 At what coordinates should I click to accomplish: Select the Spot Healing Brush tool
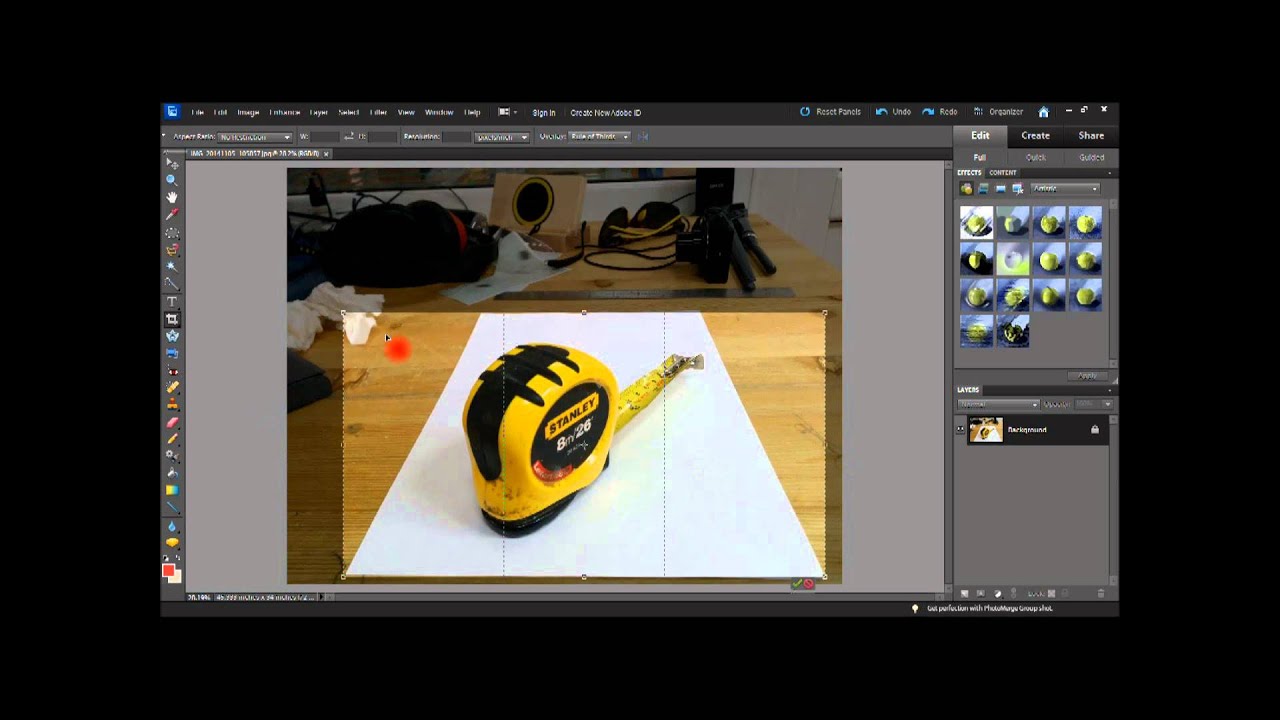tap(172, 386)
